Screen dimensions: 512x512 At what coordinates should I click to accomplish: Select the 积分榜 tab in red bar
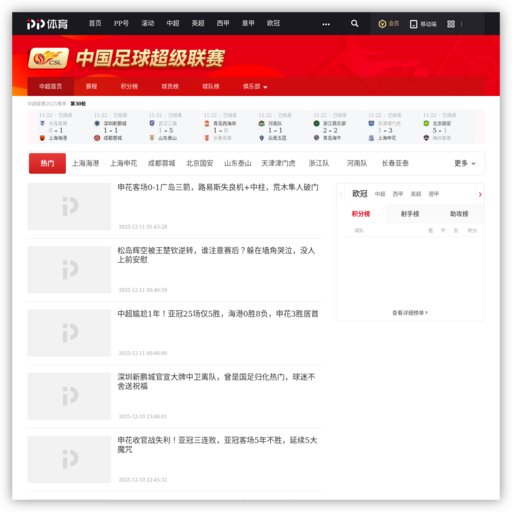(129, 87)
